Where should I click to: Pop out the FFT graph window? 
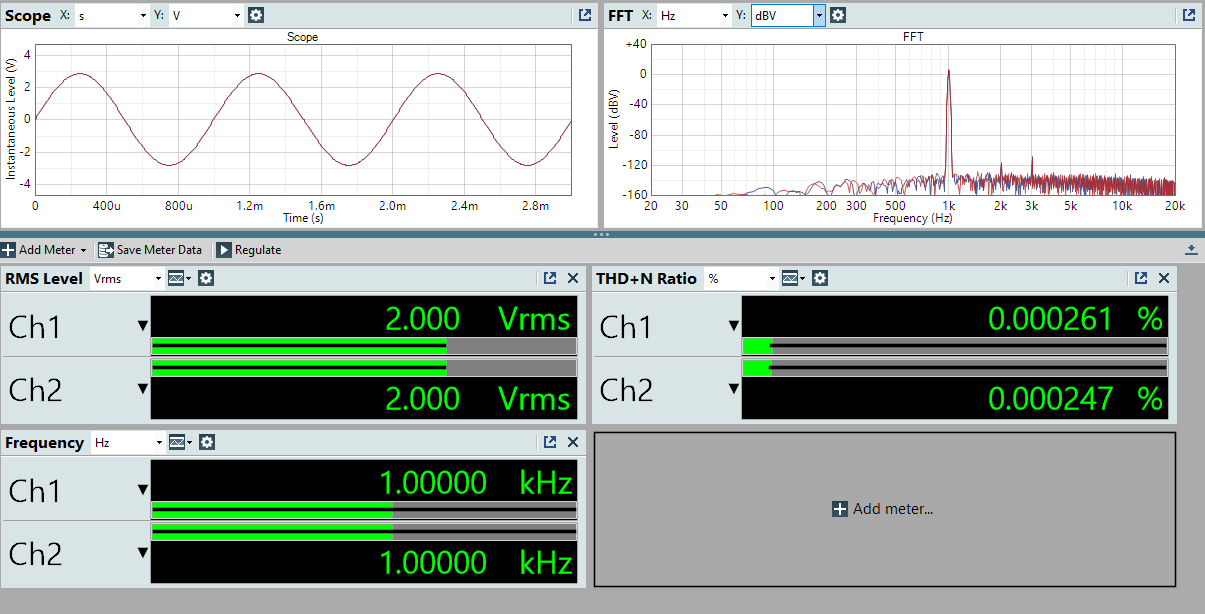[1189, 15]
